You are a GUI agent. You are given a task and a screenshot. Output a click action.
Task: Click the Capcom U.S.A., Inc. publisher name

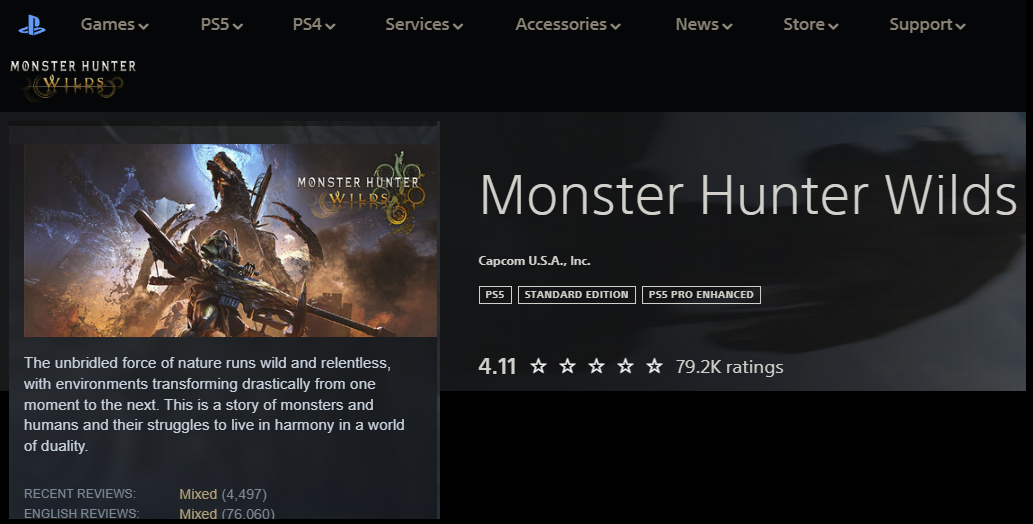tap(534, 261)
